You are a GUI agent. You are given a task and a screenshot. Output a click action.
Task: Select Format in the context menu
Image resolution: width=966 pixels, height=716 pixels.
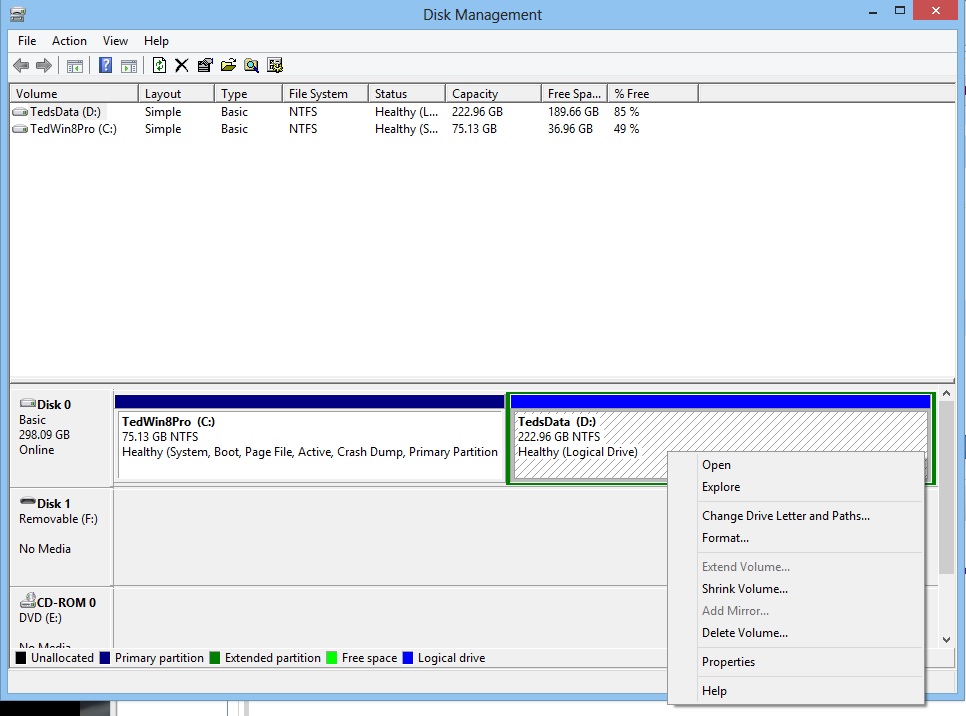(x=725, y=538)
